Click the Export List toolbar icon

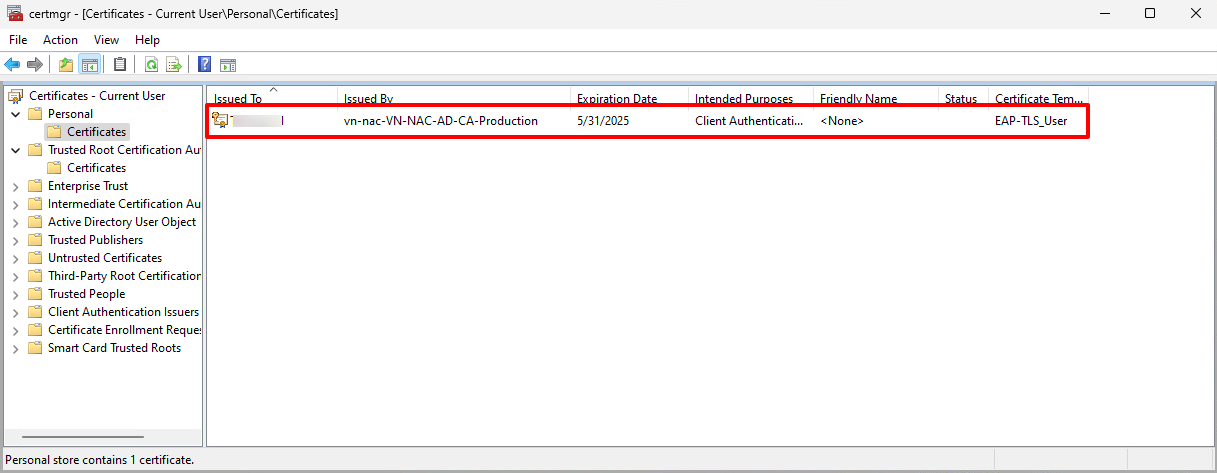[x=173, y=65]
